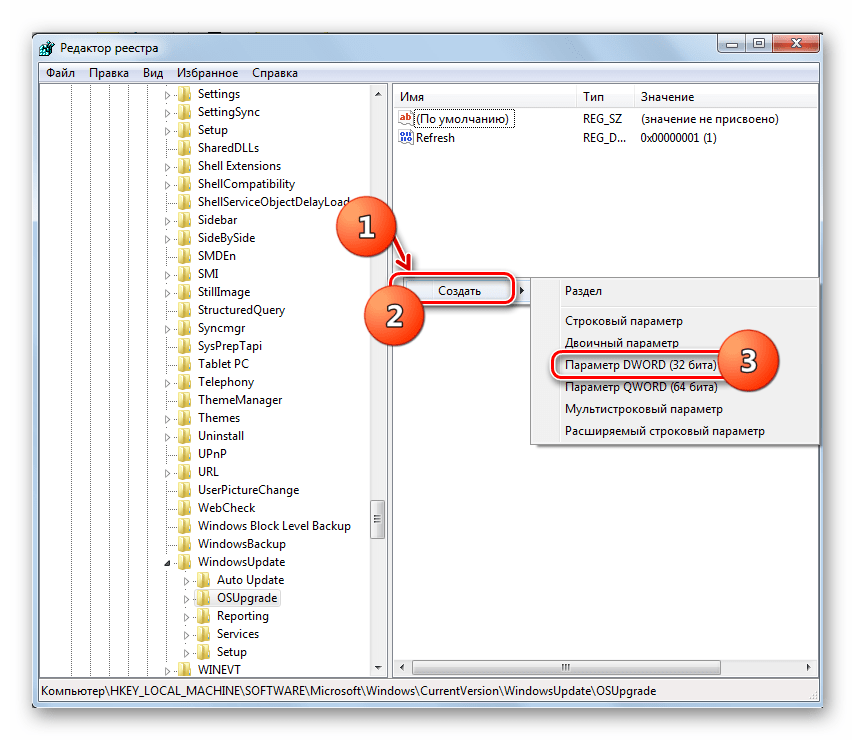Expand the WINEVT tree node

tap(167, 670)
